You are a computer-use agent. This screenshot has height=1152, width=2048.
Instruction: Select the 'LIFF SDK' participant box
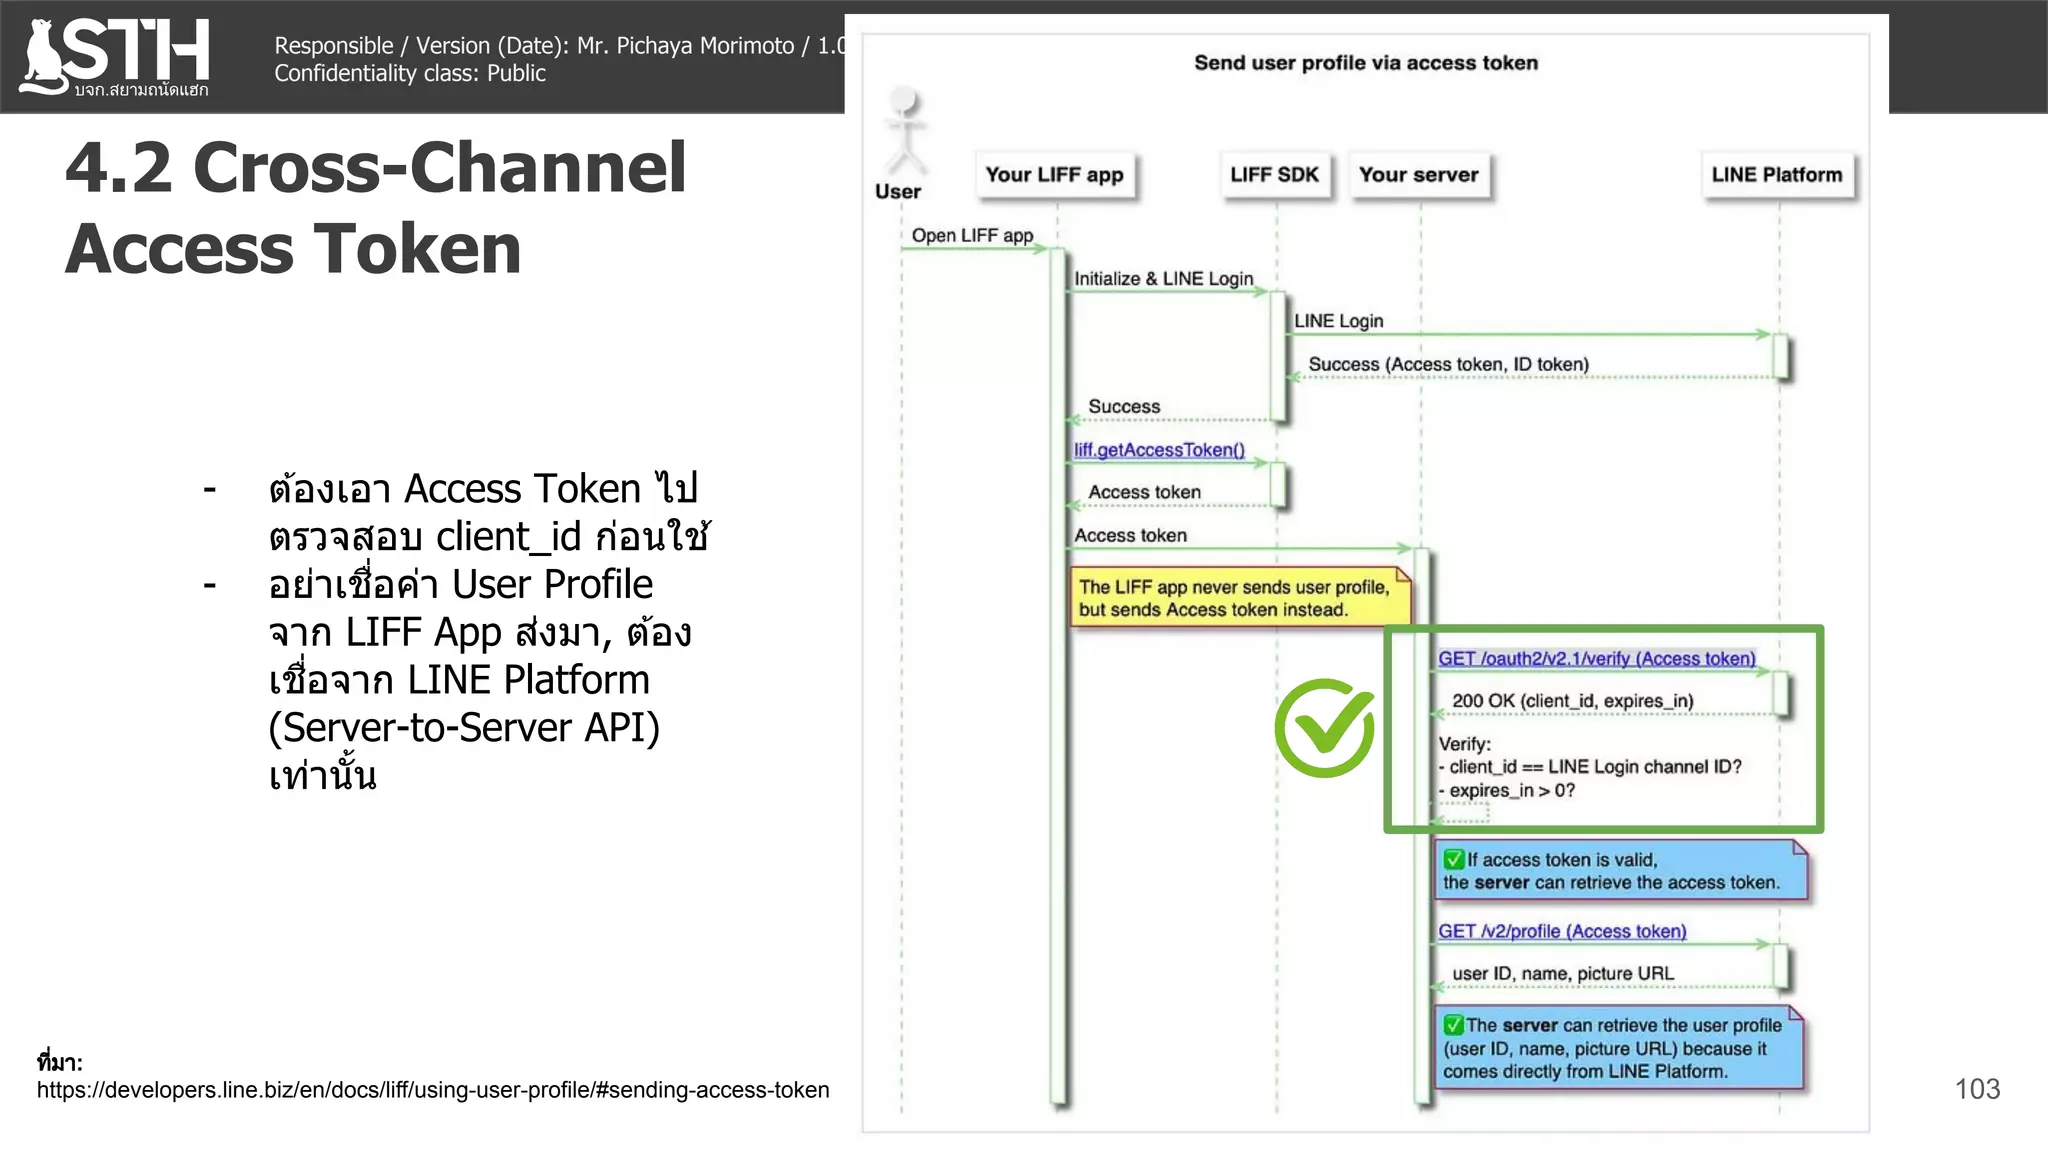pos(1274,175)
